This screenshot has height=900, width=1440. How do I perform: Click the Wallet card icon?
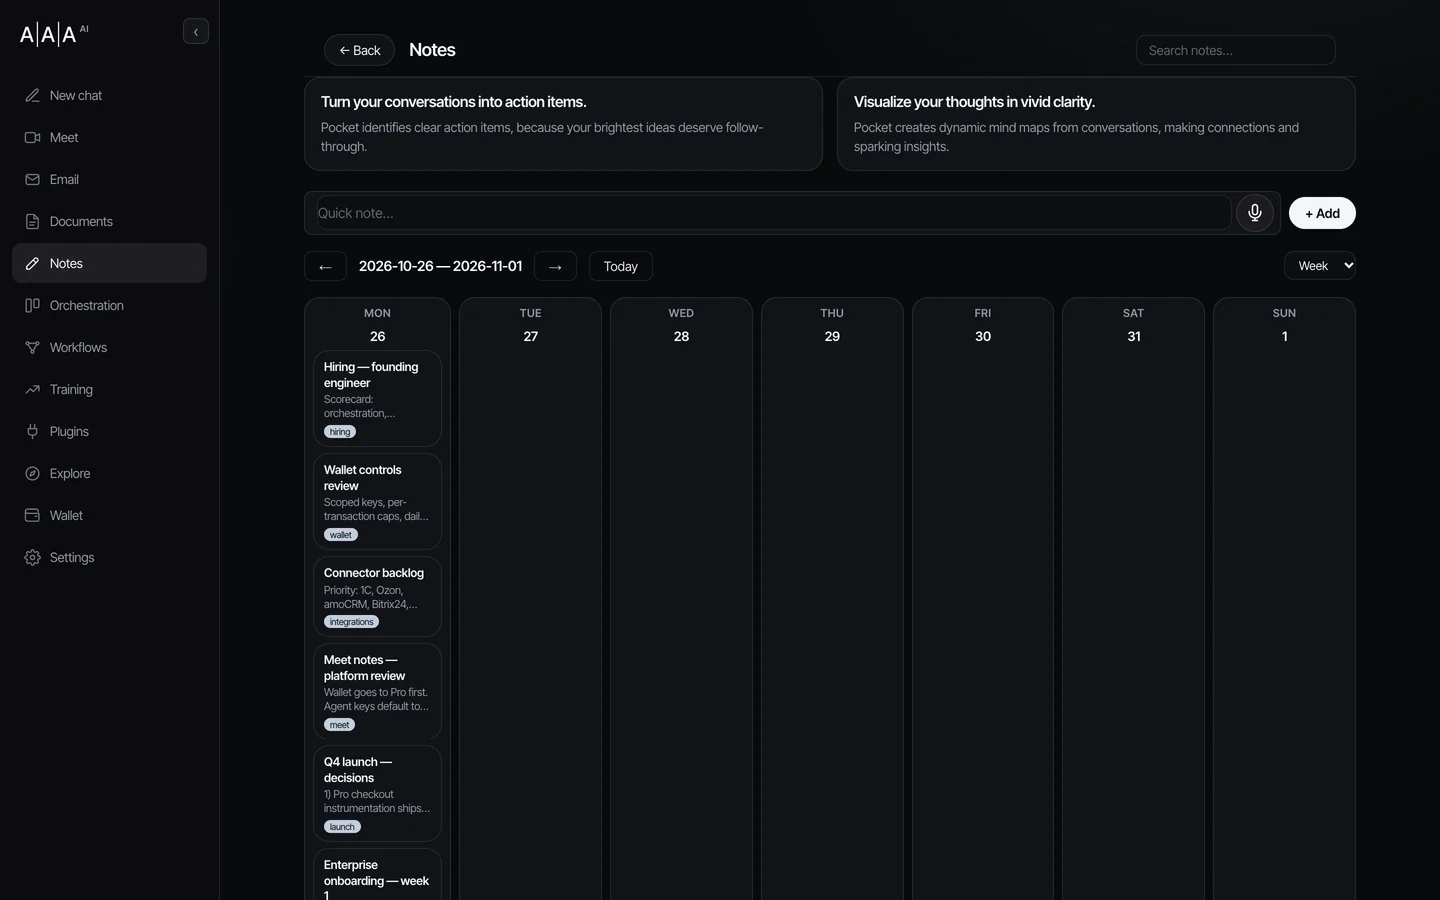pyautogui.click(x=32, y=516)
